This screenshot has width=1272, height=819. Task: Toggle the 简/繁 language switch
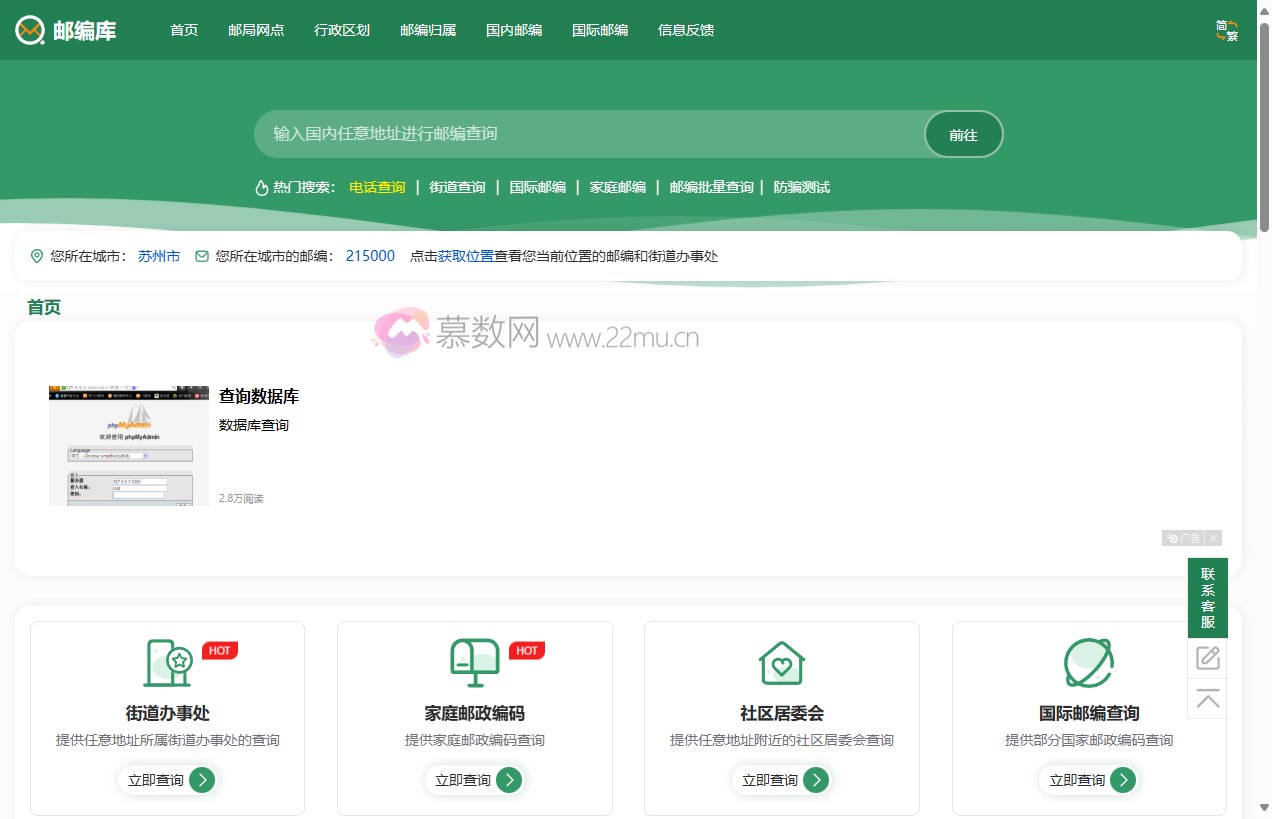click(1226, 30)
